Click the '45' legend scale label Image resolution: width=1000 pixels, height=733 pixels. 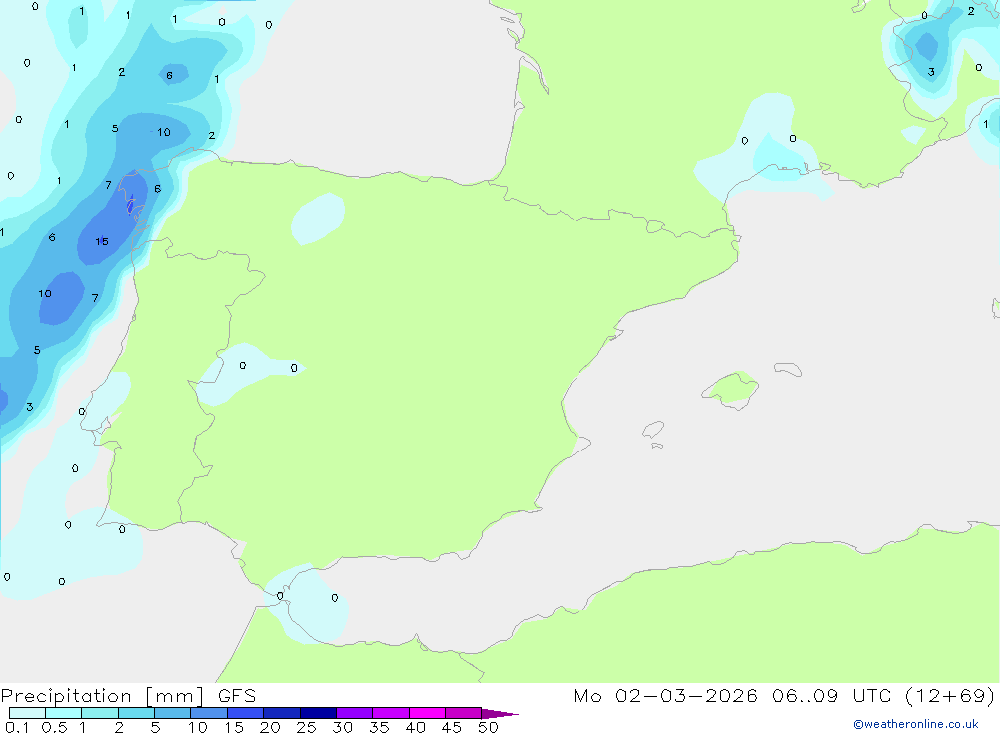[x=452, y=727]
